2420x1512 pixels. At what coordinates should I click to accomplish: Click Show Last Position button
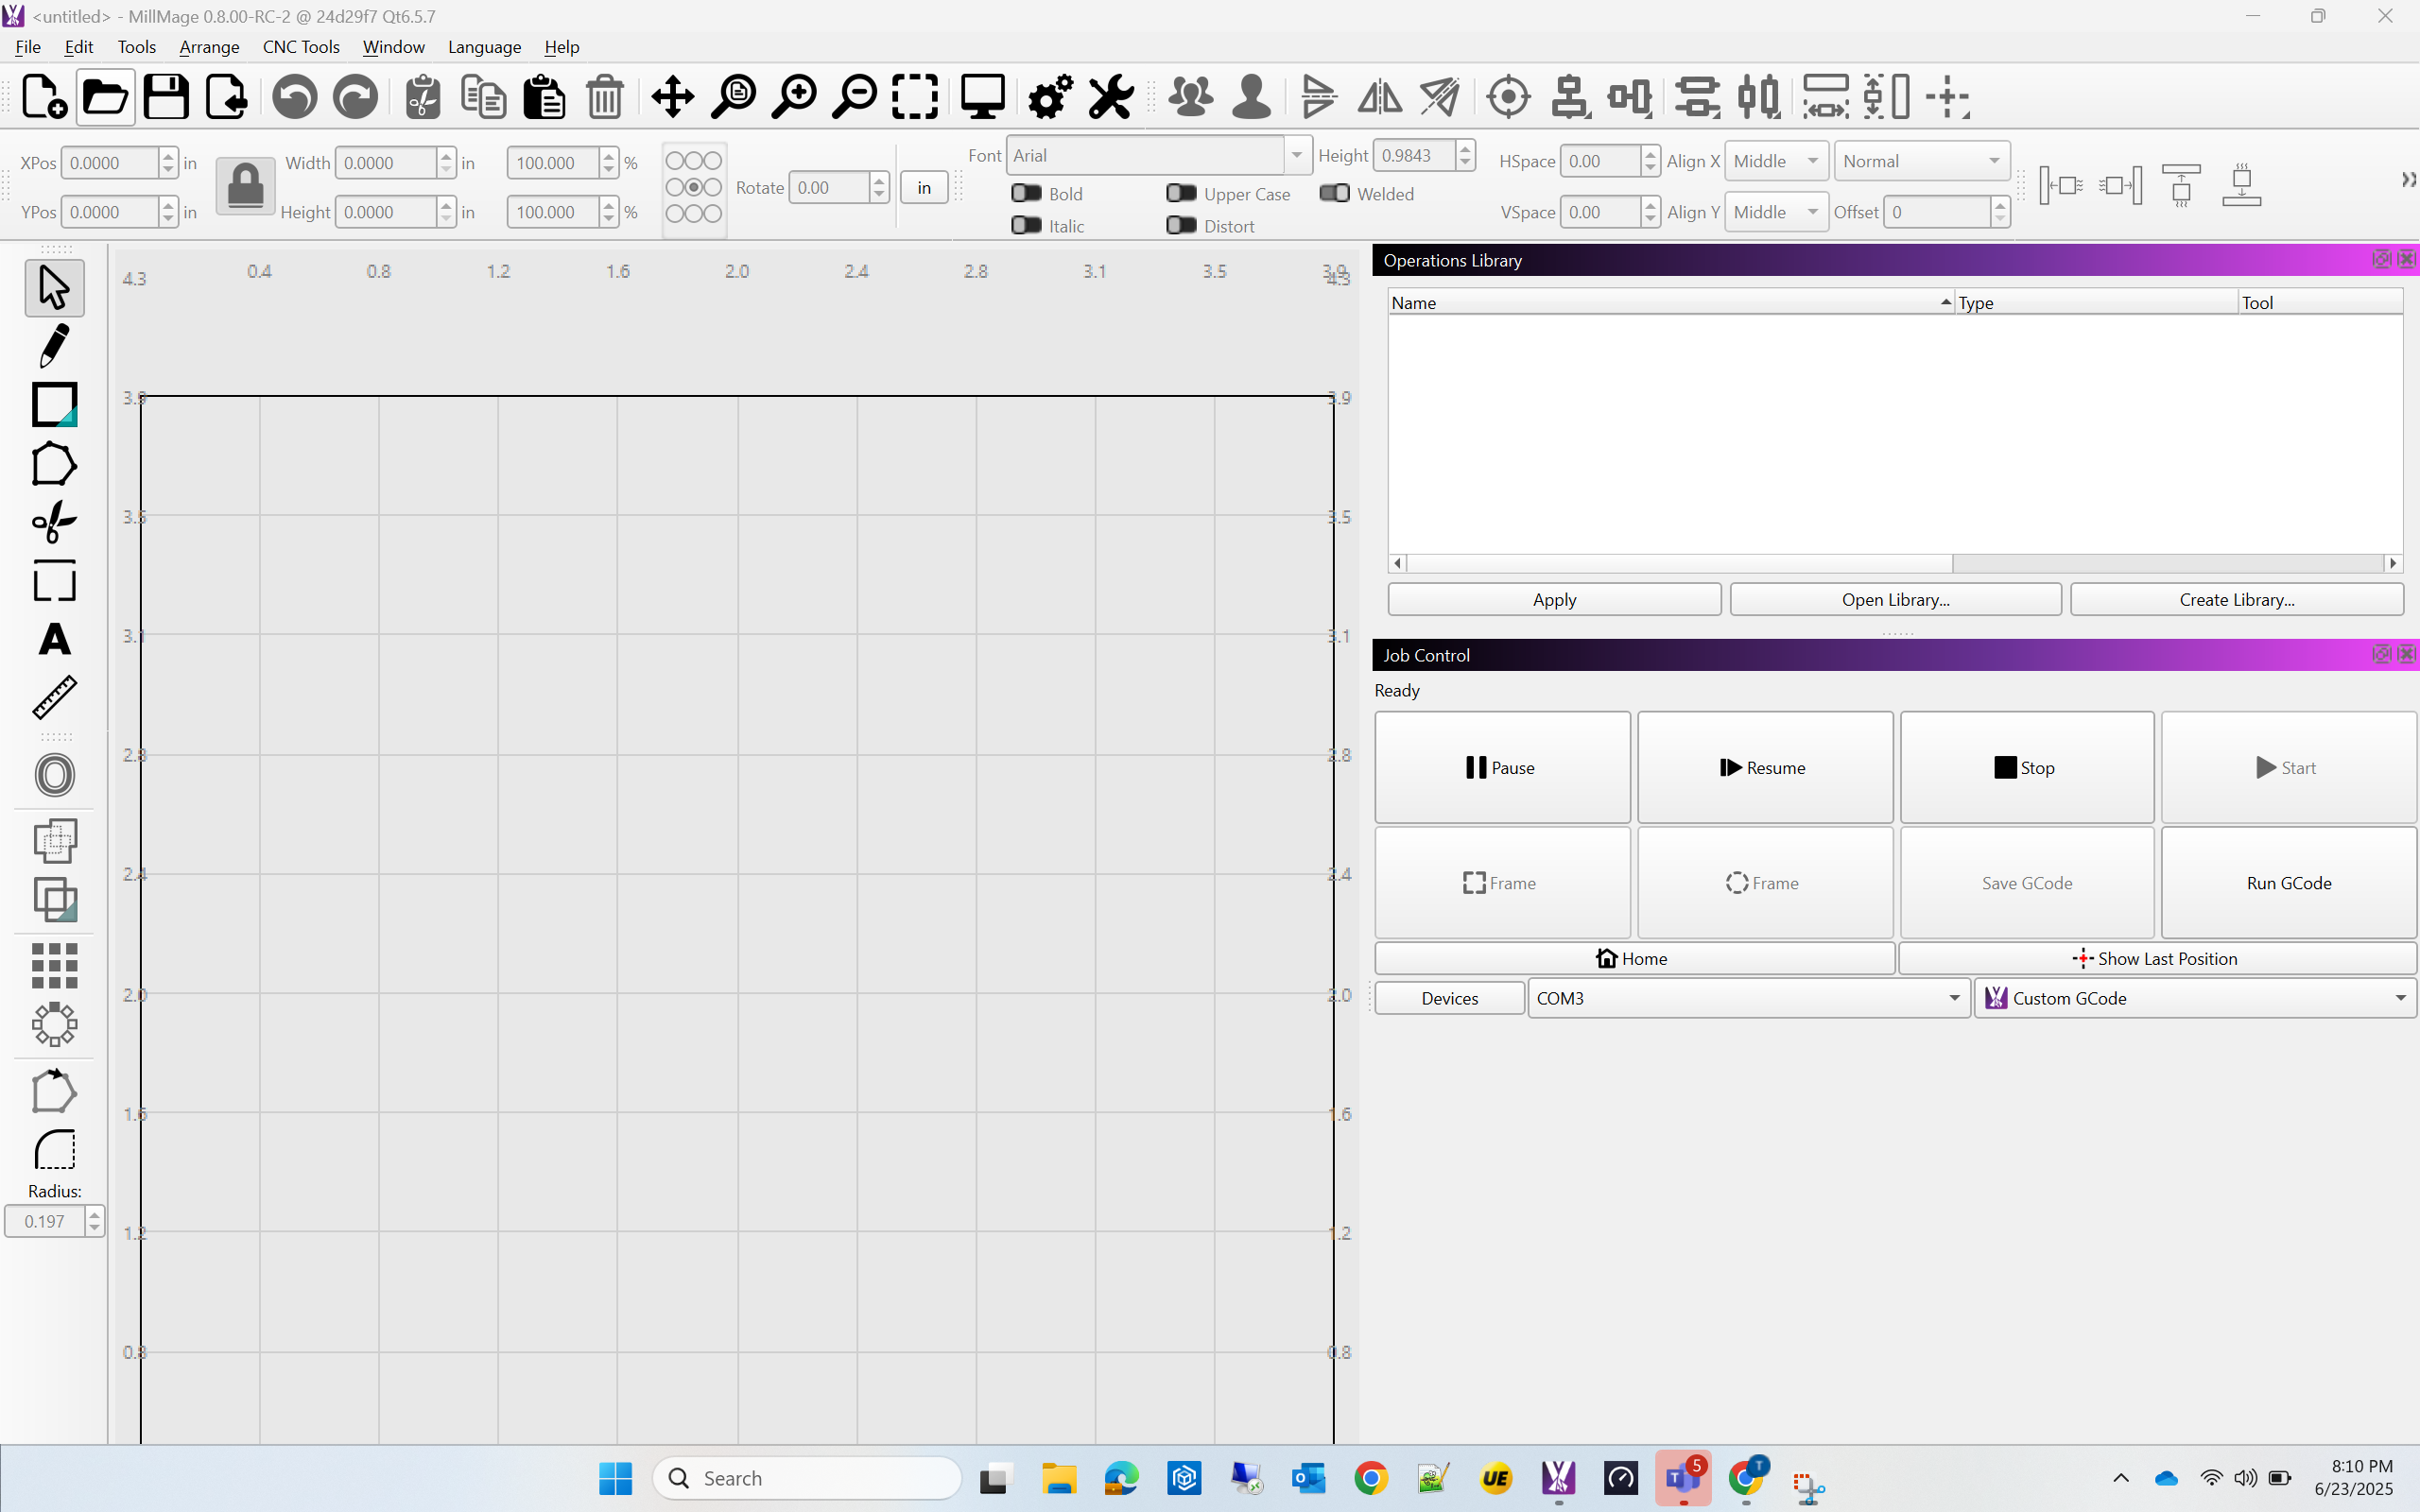pos(2157,958)
